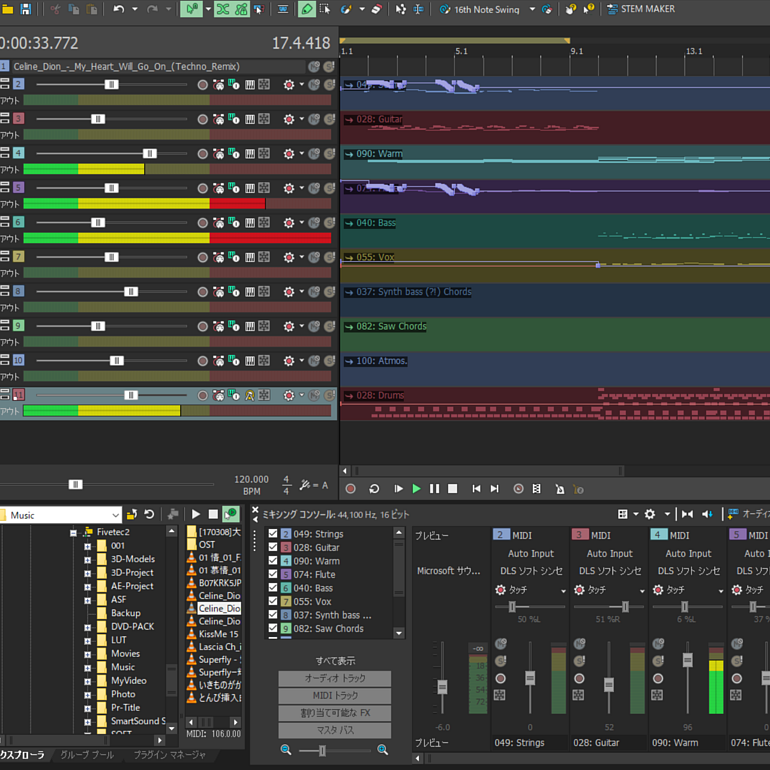Open the mixing console settings gear

tap(650, 514)
